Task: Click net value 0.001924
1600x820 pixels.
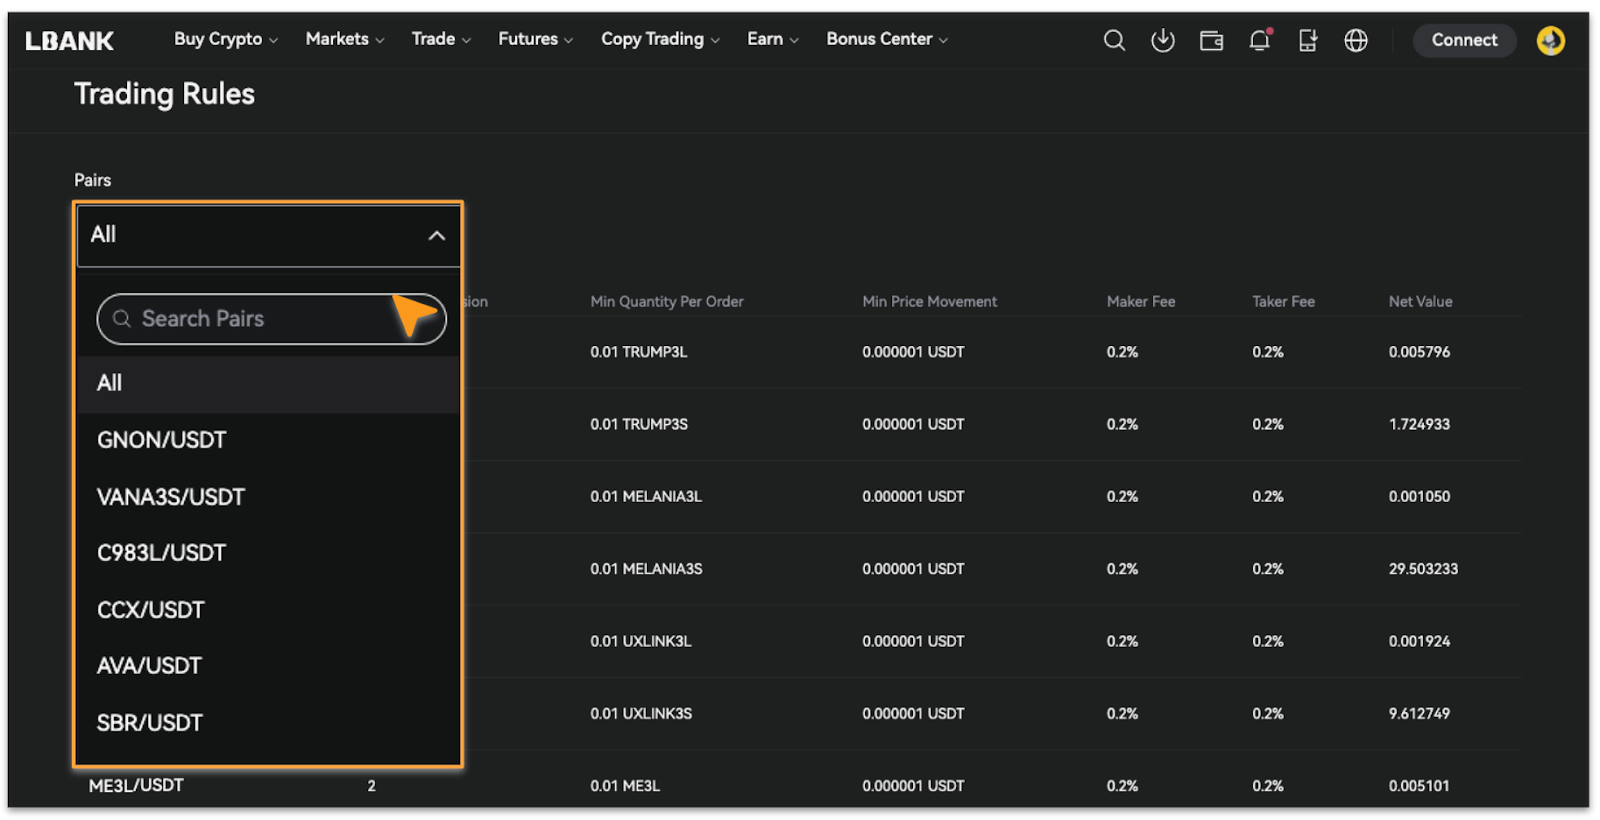Action: [x=1419, y=641]
